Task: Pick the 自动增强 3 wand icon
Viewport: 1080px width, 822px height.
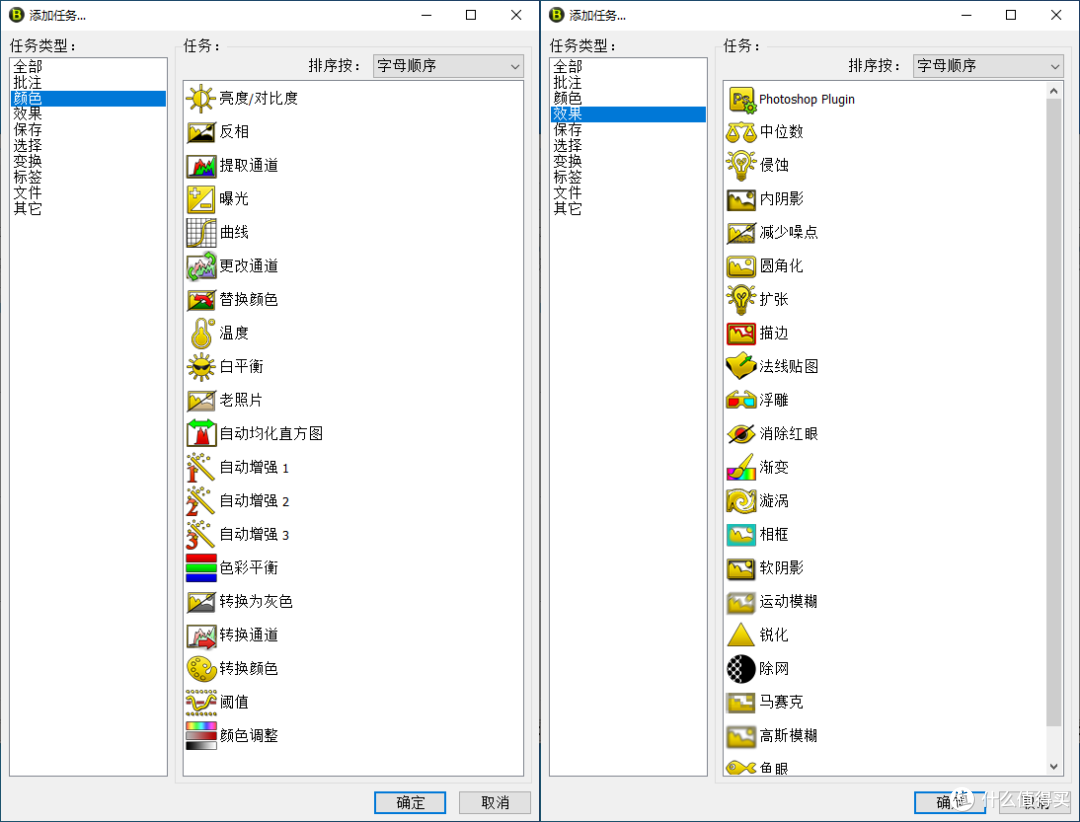Action: tap(200, 535)
